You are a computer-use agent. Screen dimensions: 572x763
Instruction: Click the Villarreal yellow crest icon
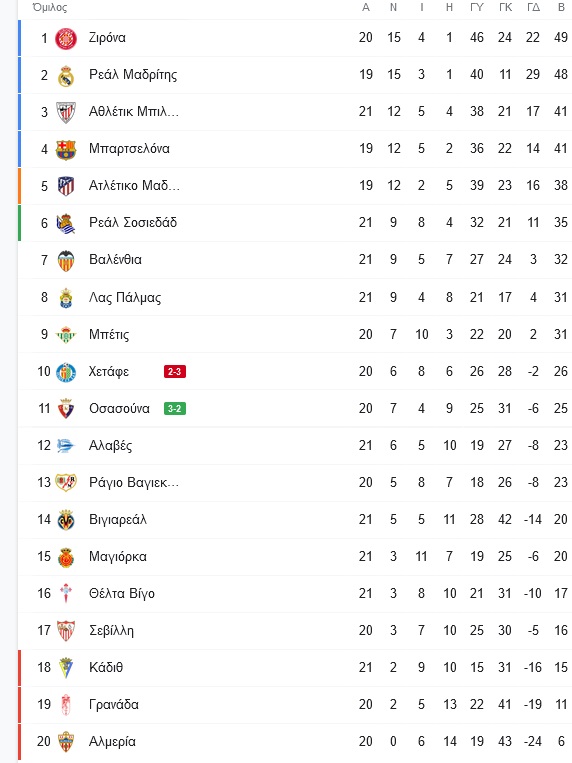tap(66, 520)
